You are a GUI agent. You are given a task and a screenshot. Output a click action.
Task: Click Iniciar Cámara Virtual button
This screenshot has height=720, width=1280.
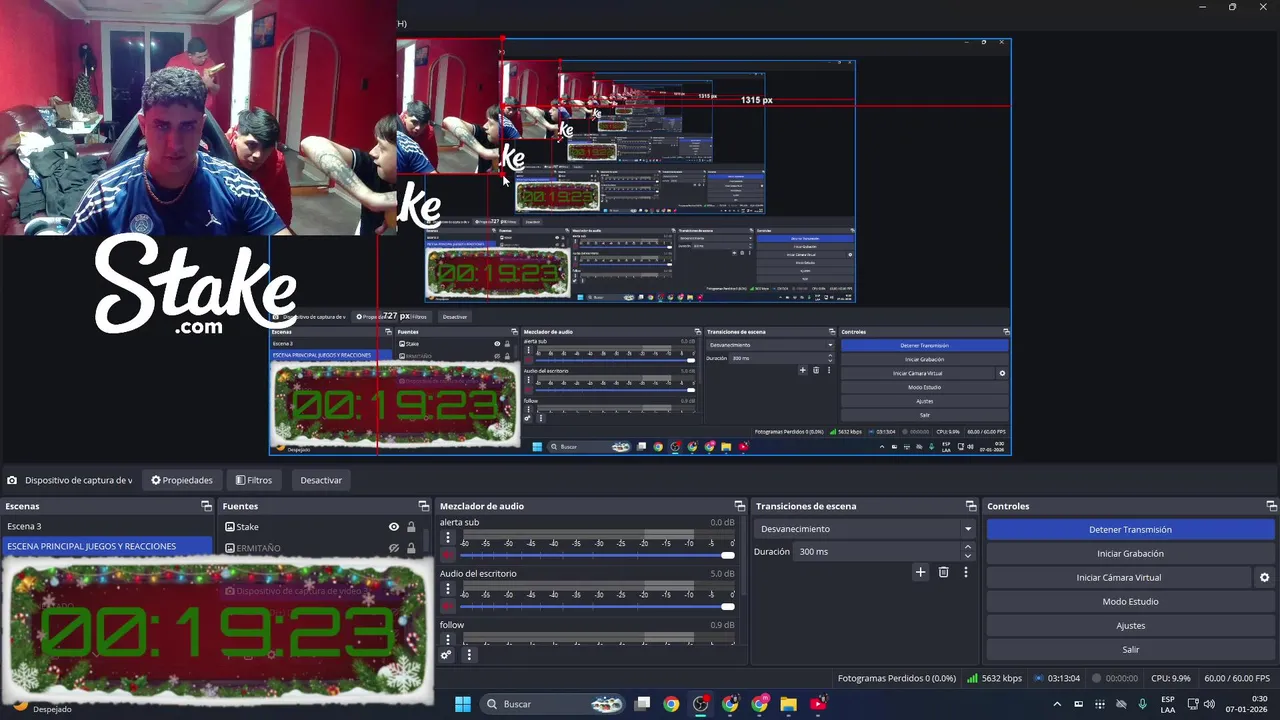pos(1118,577)
